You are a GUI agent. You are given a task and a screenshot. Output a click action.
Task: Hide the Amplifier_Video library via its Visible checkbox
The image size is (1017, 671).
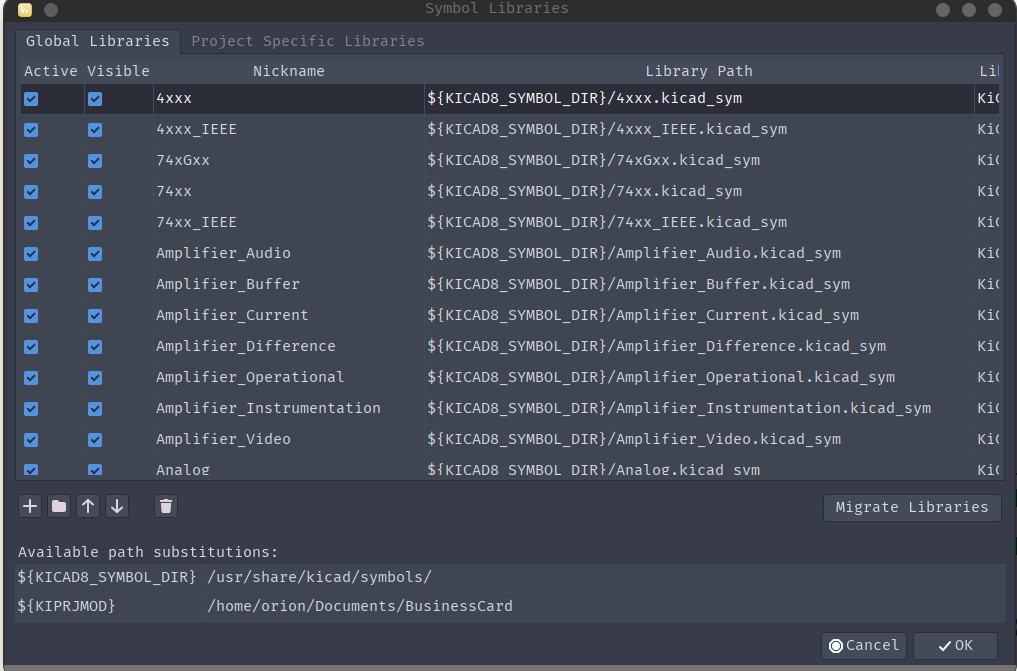click(x=94, y=438)
